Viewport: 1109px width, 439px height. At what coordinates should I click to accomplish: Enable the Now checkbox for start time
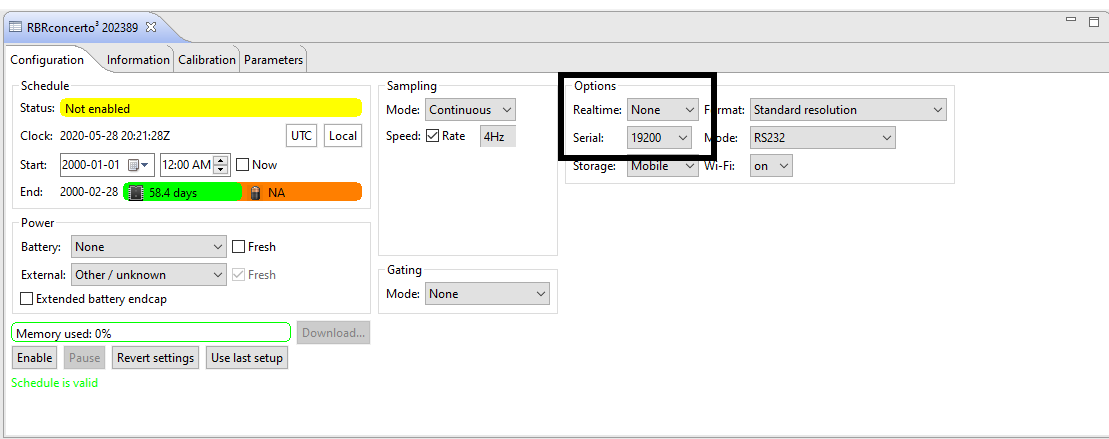click(x=242, y=165)
